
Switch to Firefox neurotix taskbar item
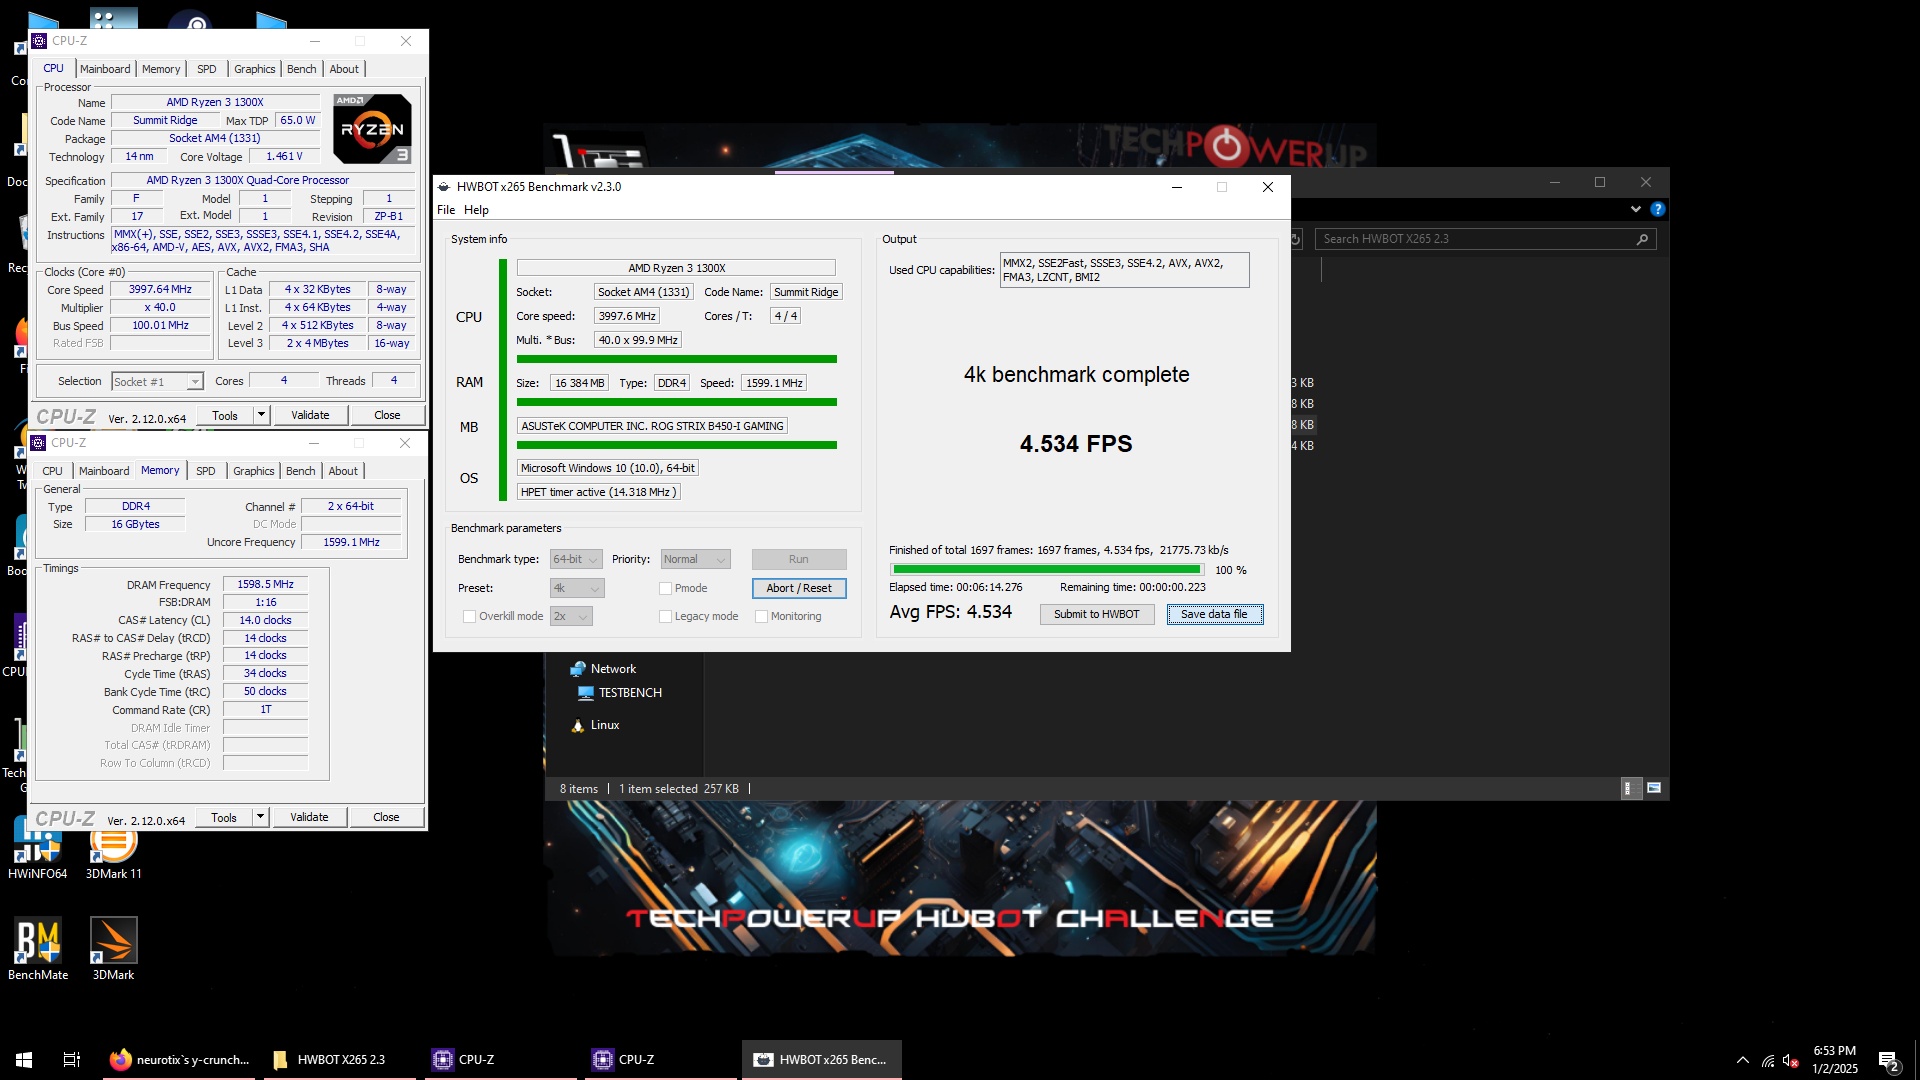[x=180, y=1060]
